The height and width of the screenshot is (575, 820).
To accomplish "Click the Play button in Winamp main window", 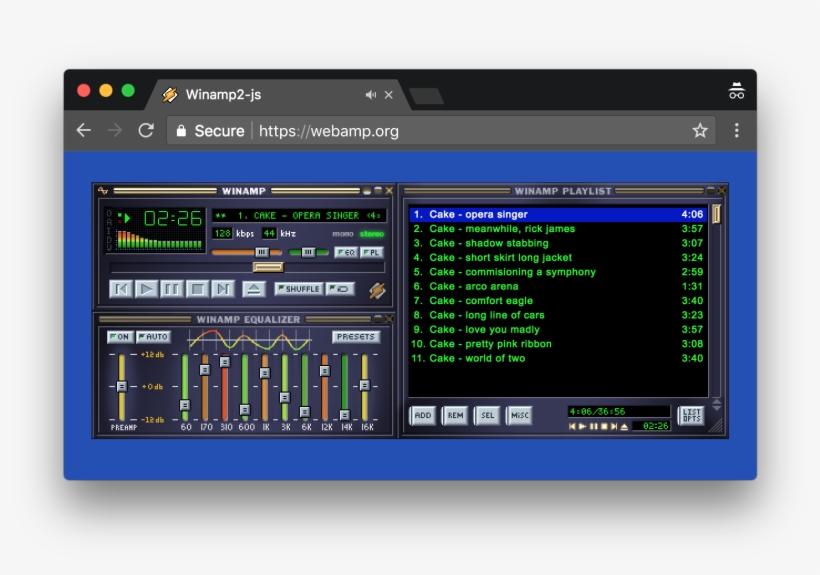I will tap(146, 289).
